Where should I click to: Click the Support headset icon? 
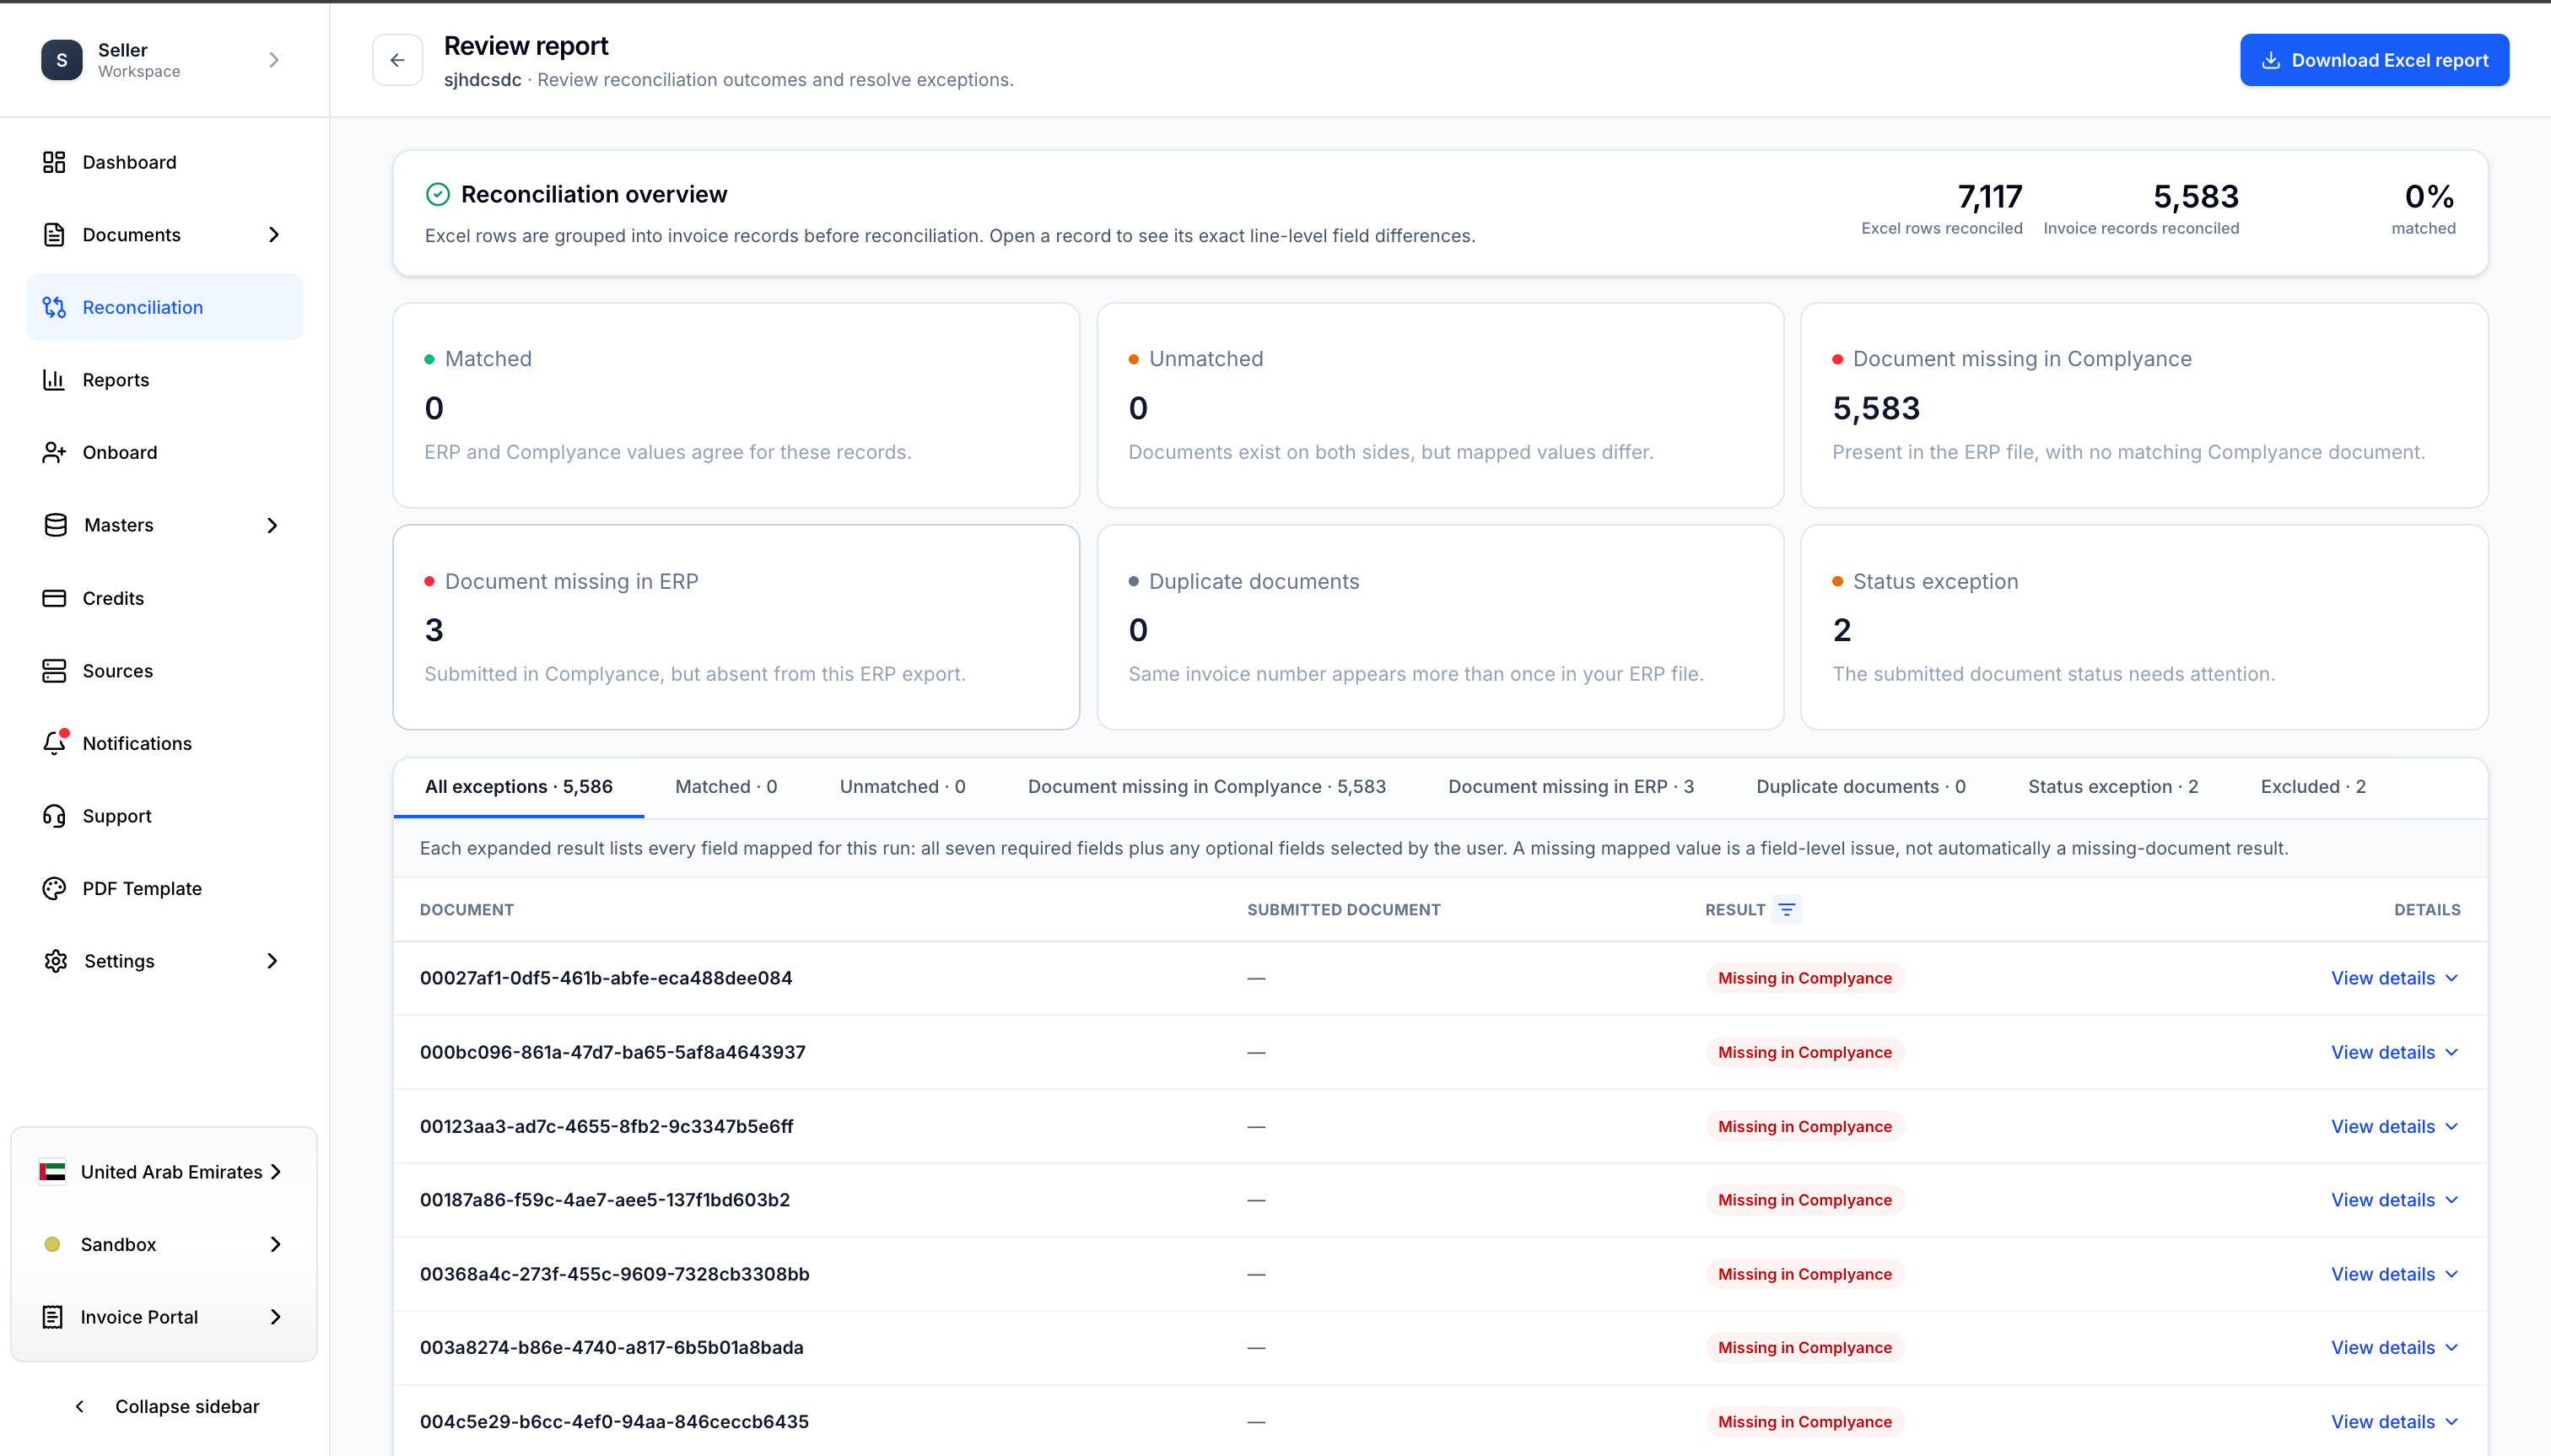coord(54,816)
